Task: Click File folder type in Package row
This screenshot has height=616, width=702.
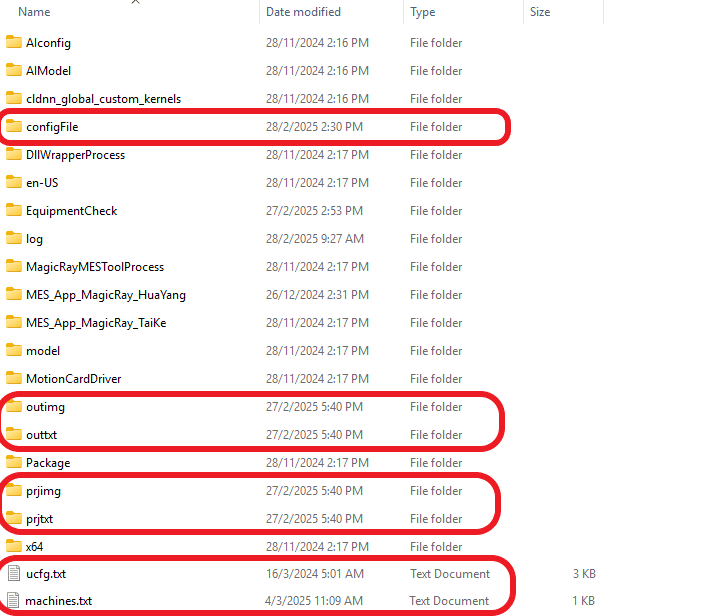Action: (x=436, y=462)
